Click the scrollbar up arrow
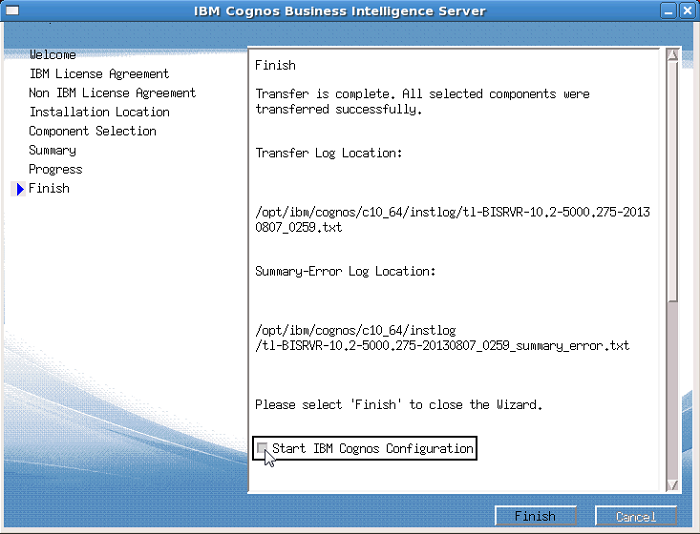Screen dimensions: 700x534 coord(672,55)
